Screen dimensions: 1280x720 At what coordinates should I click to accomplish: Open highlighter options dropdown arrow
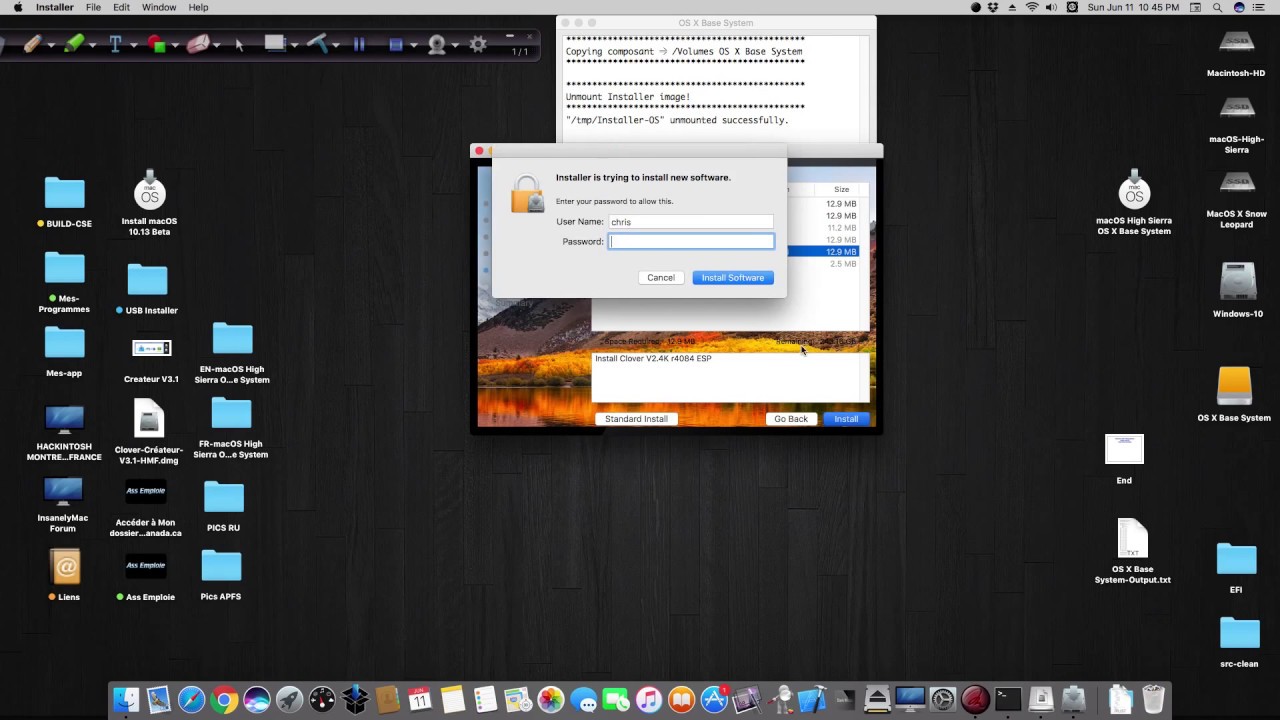click(93, 45)
